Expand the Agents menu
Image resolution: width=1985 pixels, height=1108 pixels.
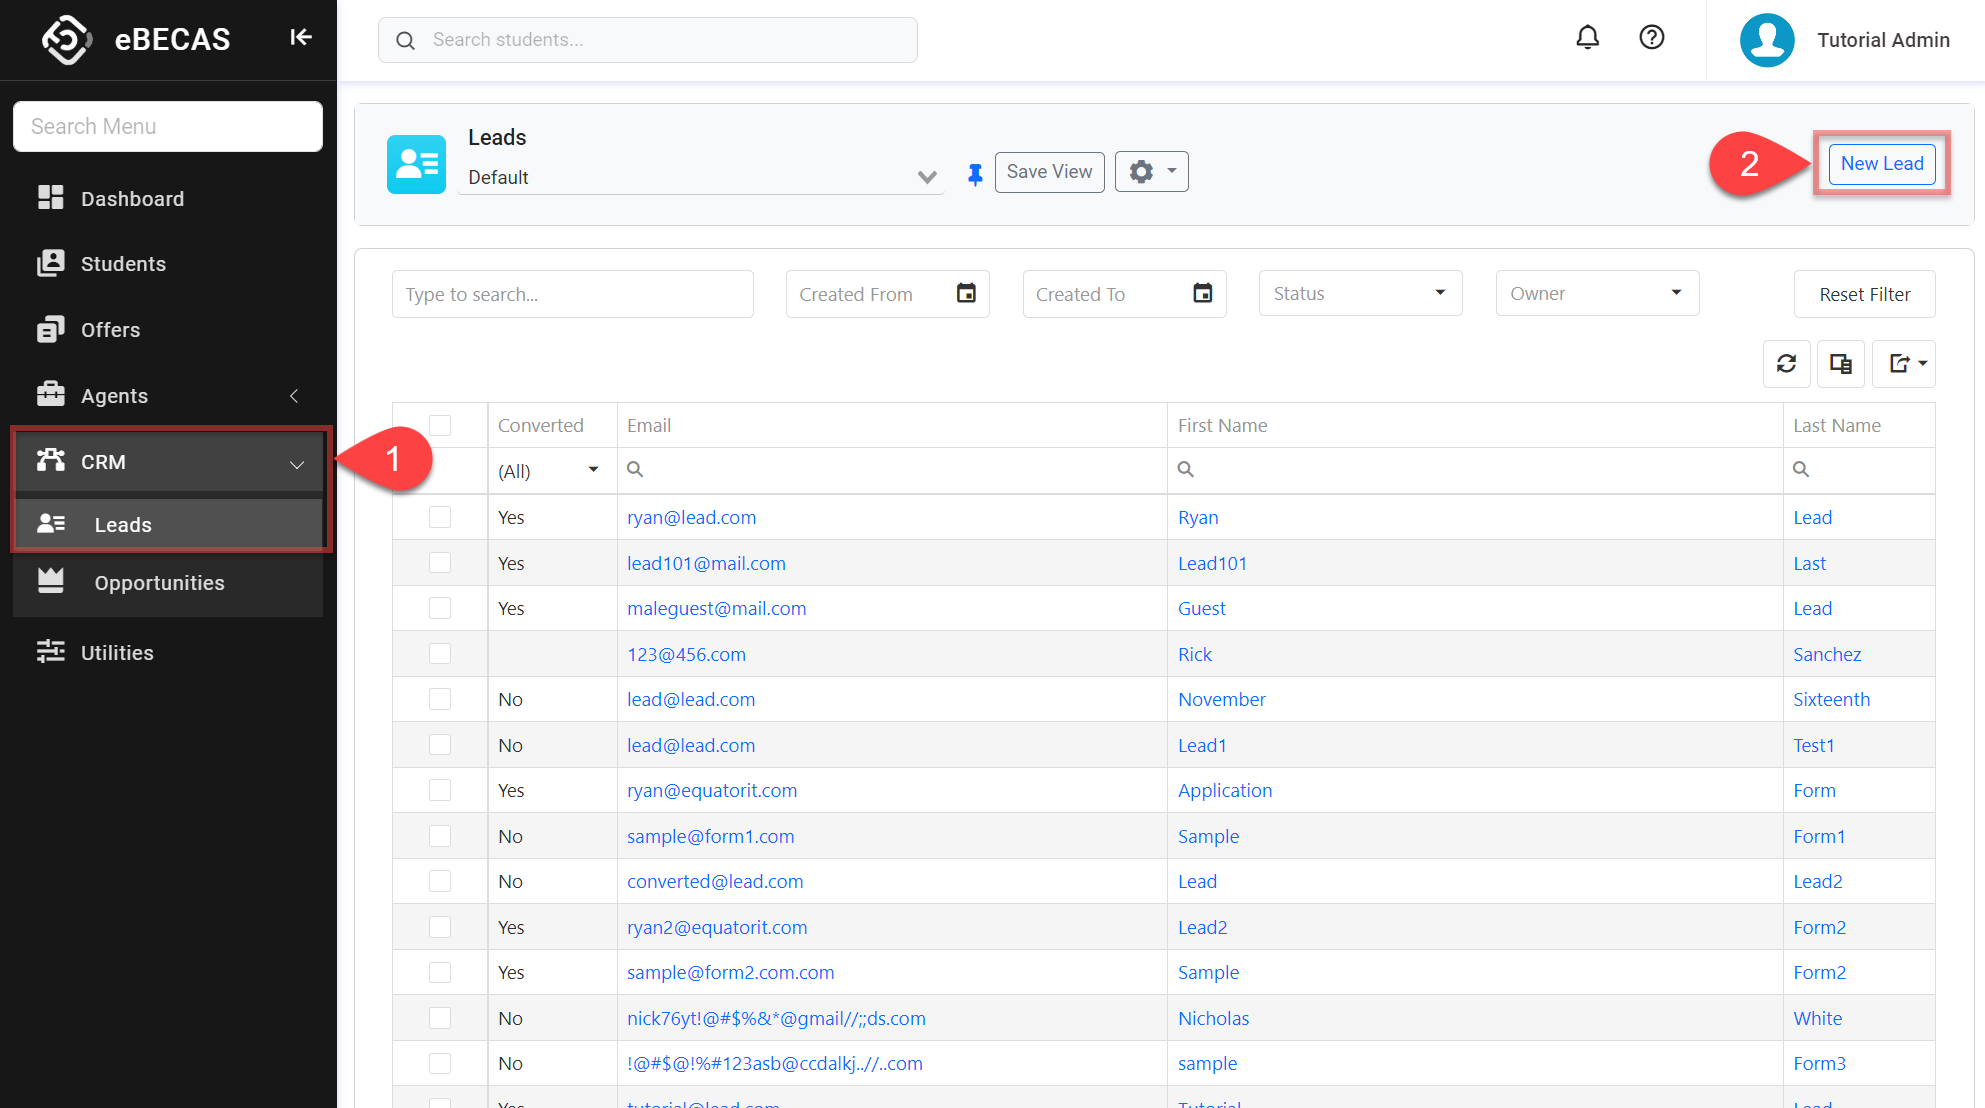[x=168, y=396]
